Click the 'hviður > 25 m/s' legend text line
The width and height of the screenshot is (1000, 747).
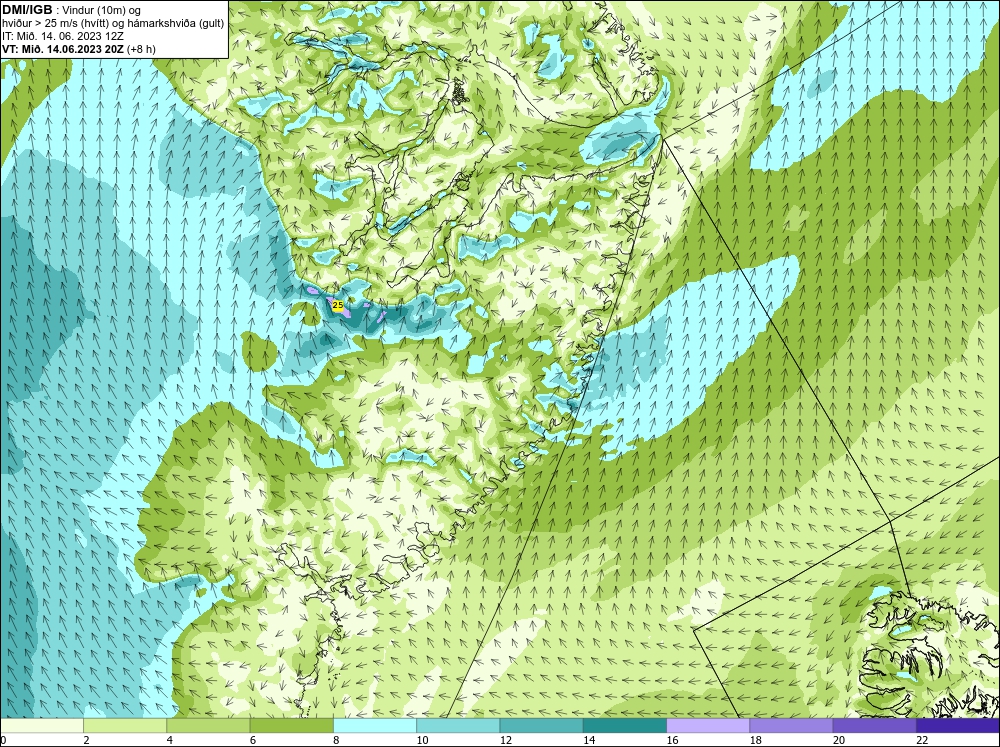coord(113,24)
